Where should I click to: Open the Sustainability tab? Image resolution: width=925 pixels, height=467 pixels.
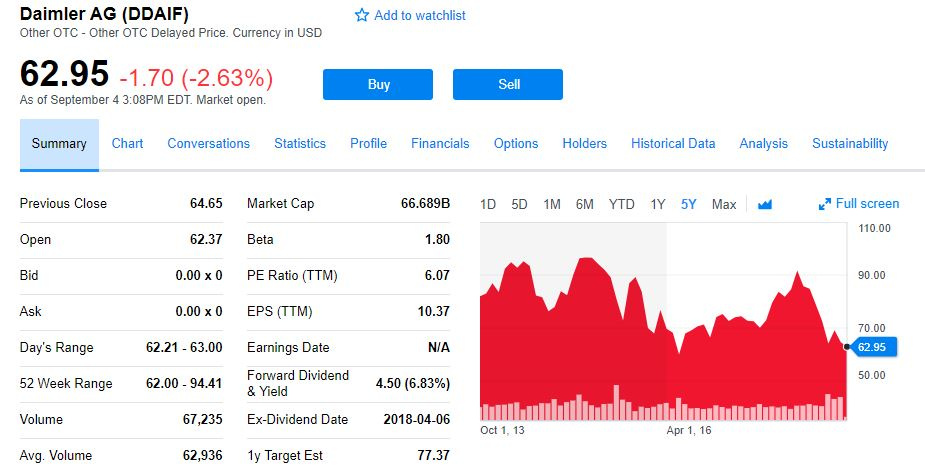[850, 143]
